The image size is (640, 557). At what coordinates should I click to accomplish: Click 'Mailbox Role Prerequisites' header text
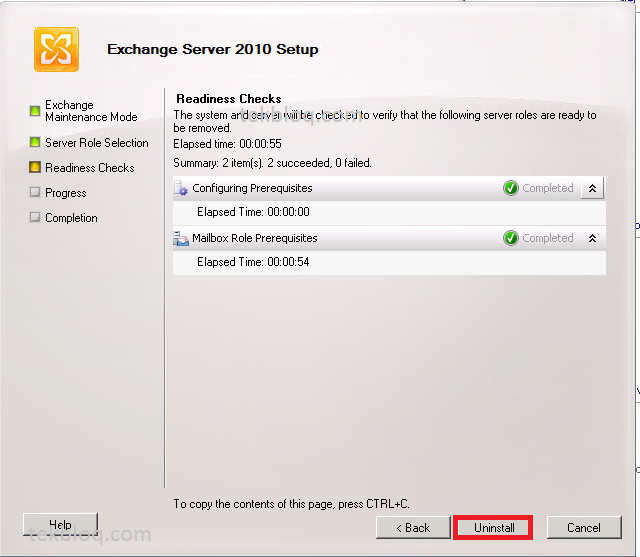[x=255, y=238]
